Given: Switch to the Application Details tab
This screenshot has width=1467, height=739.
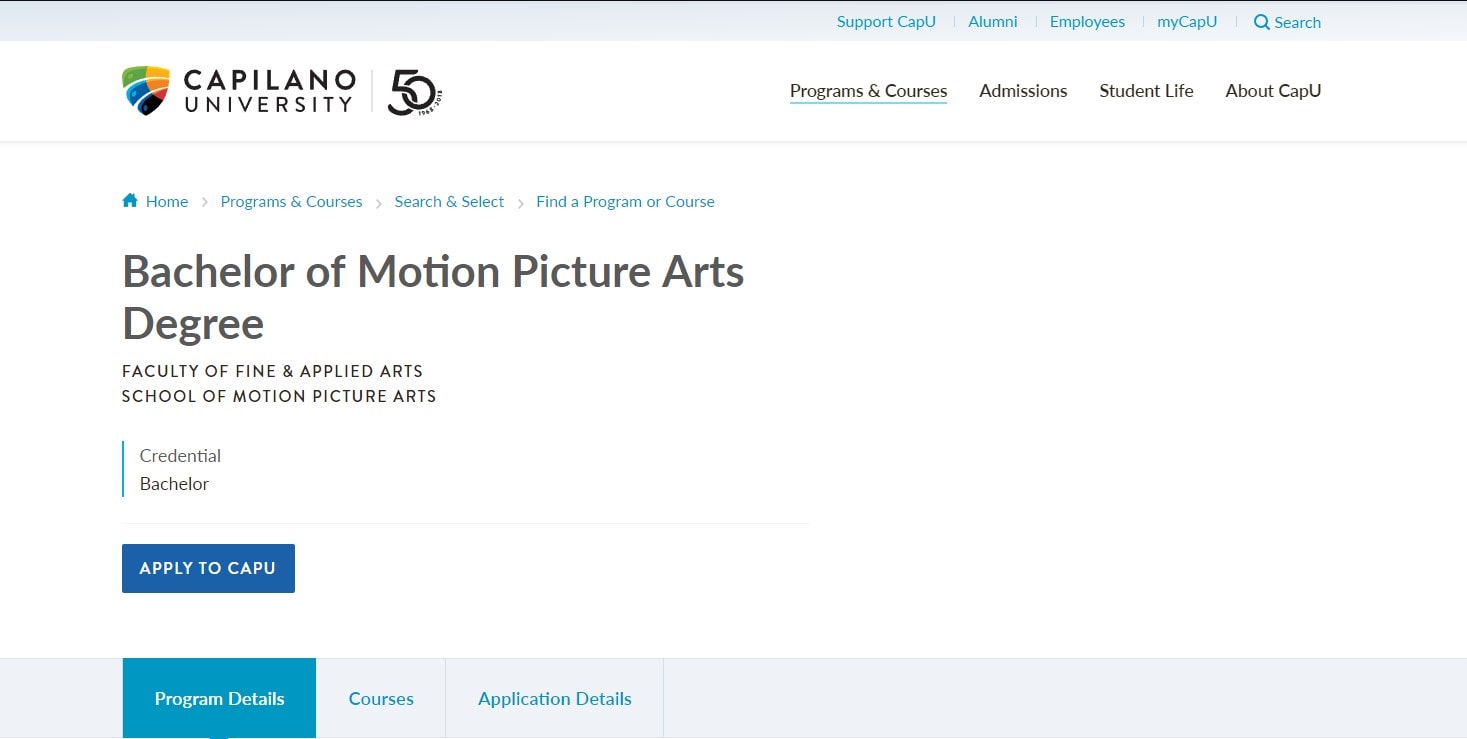Looking at the screenshot, I should point(555,699).
